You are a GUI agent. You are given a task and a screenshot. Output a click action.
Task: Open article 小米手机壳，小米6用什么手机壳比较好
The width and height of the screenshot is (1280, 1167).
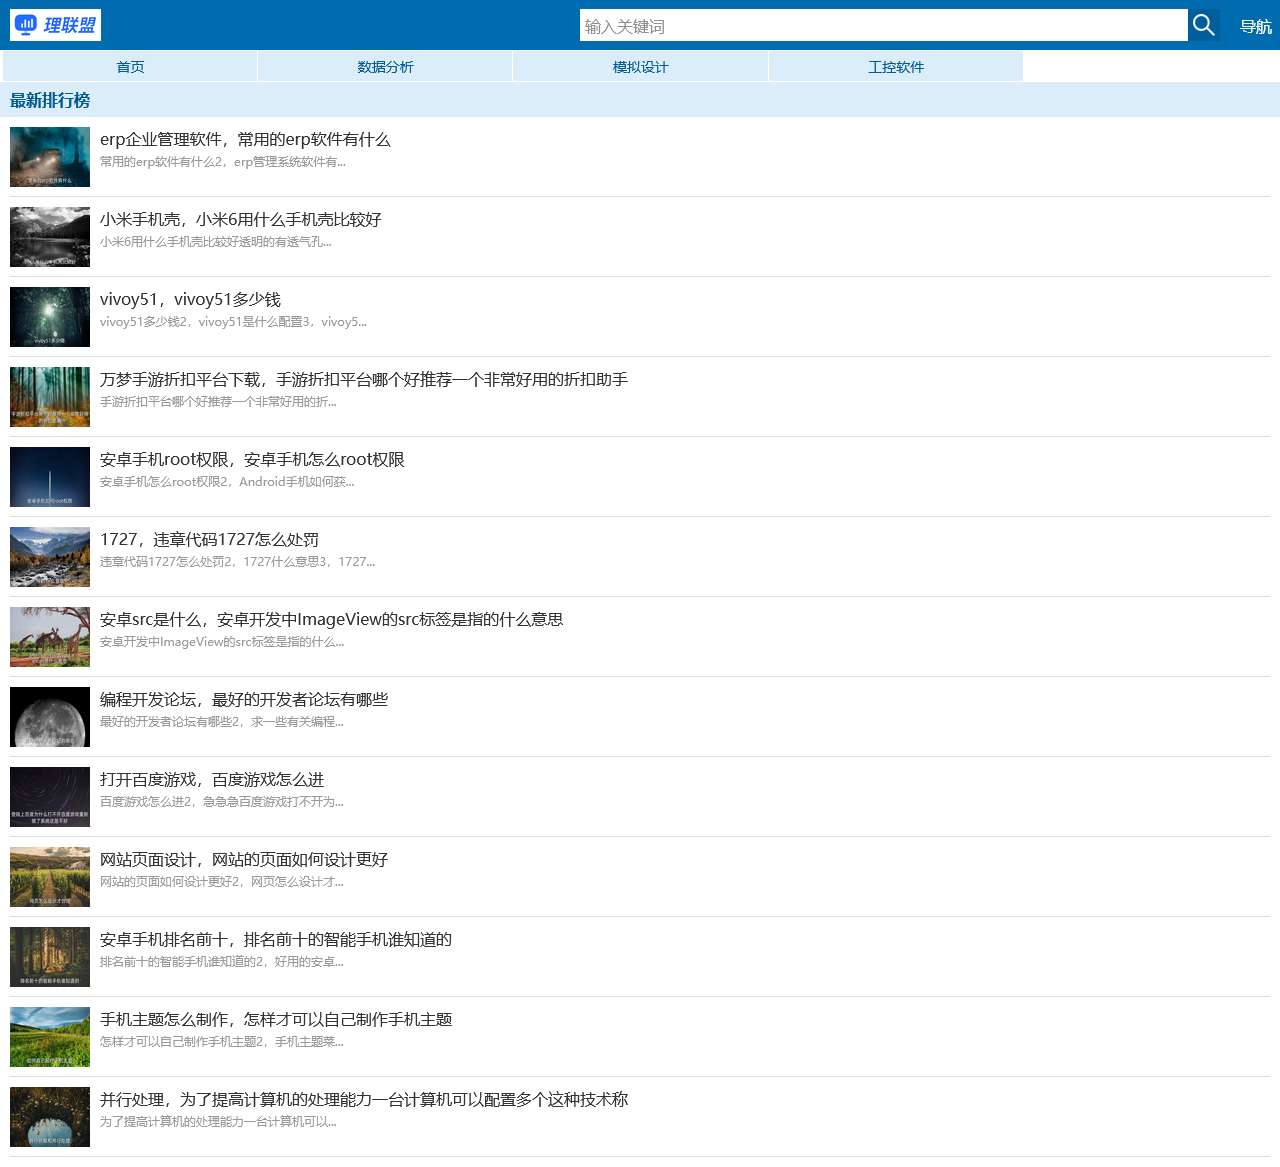pyautogui.click(x=241, y=220)
